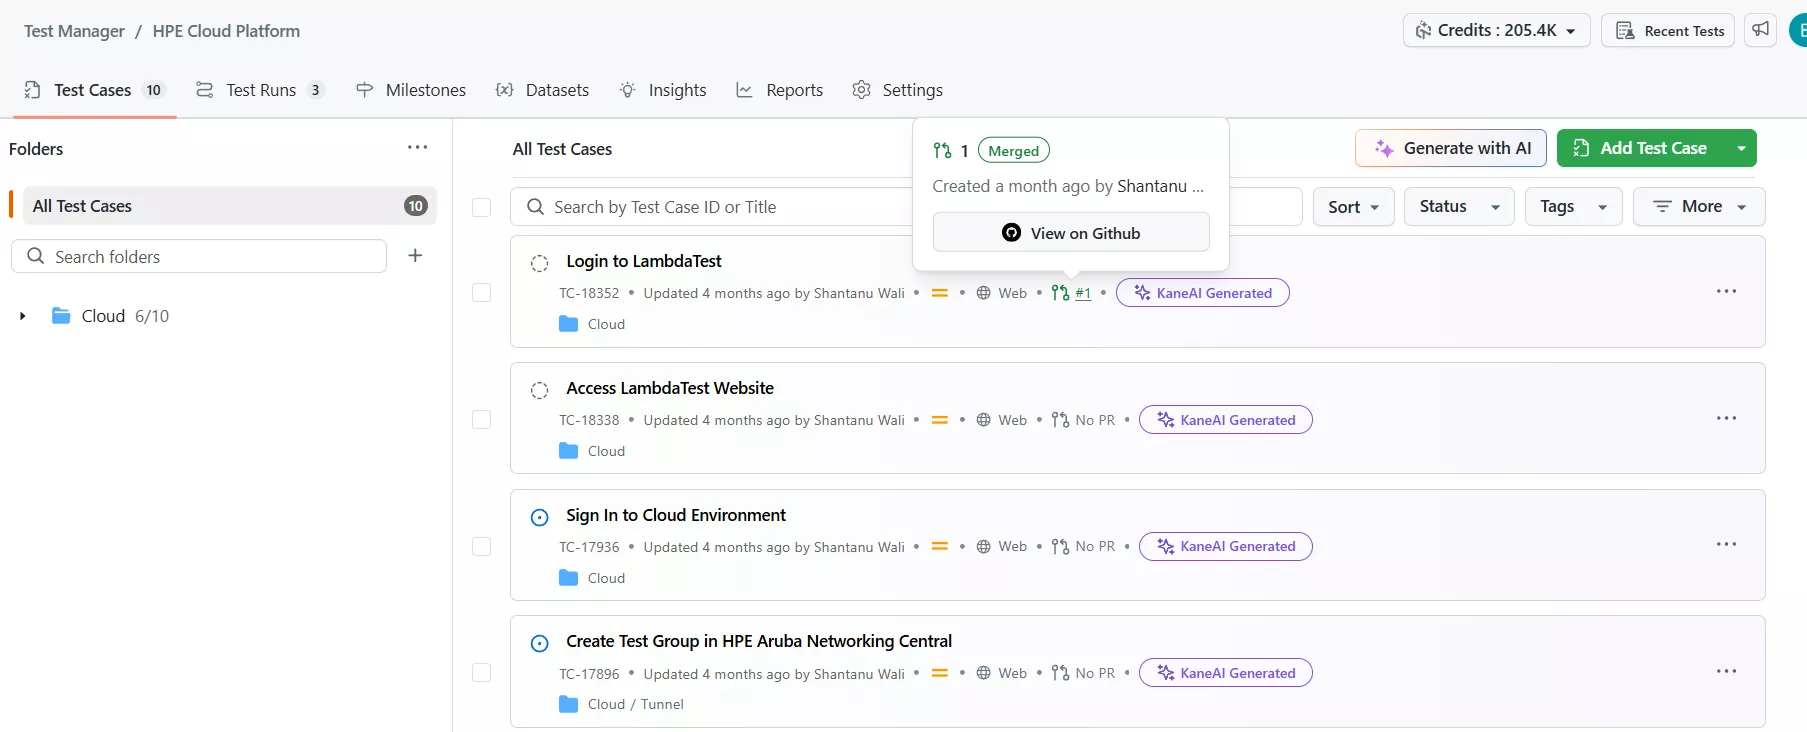Click pull request icon on TC-17936 row
The image size is (1807, 732).
coord(1060,546)
